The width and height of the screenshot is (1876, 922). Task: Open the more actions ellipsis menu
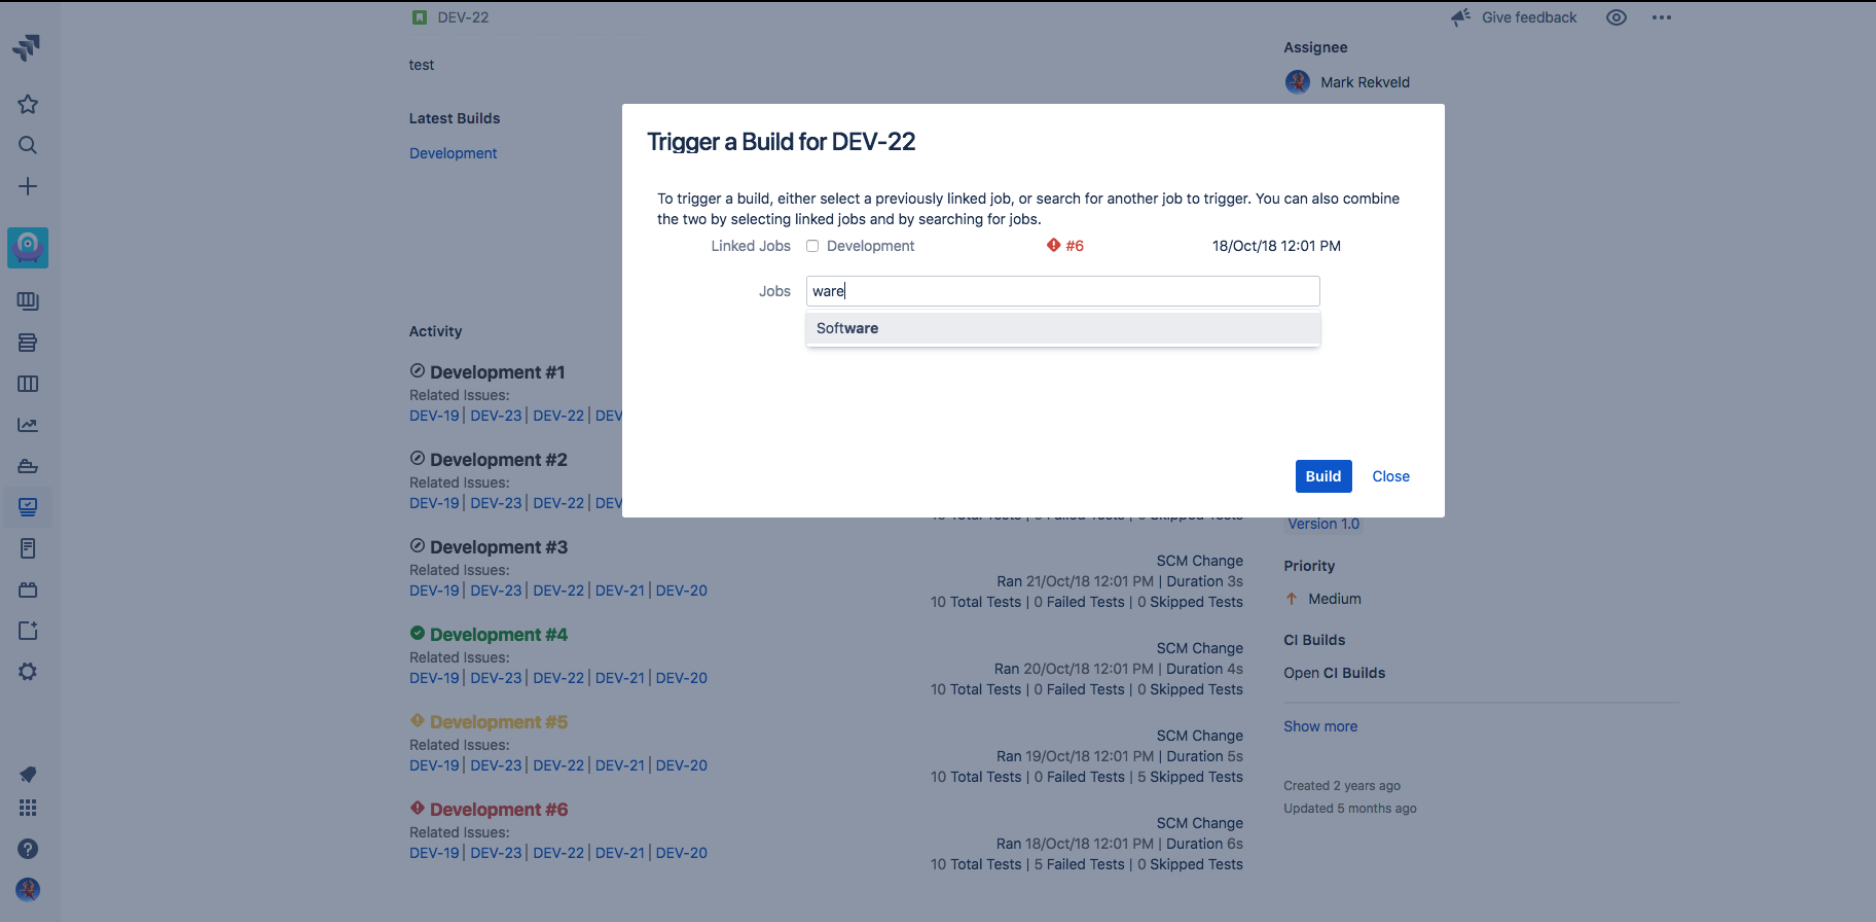pos(1662,17)
